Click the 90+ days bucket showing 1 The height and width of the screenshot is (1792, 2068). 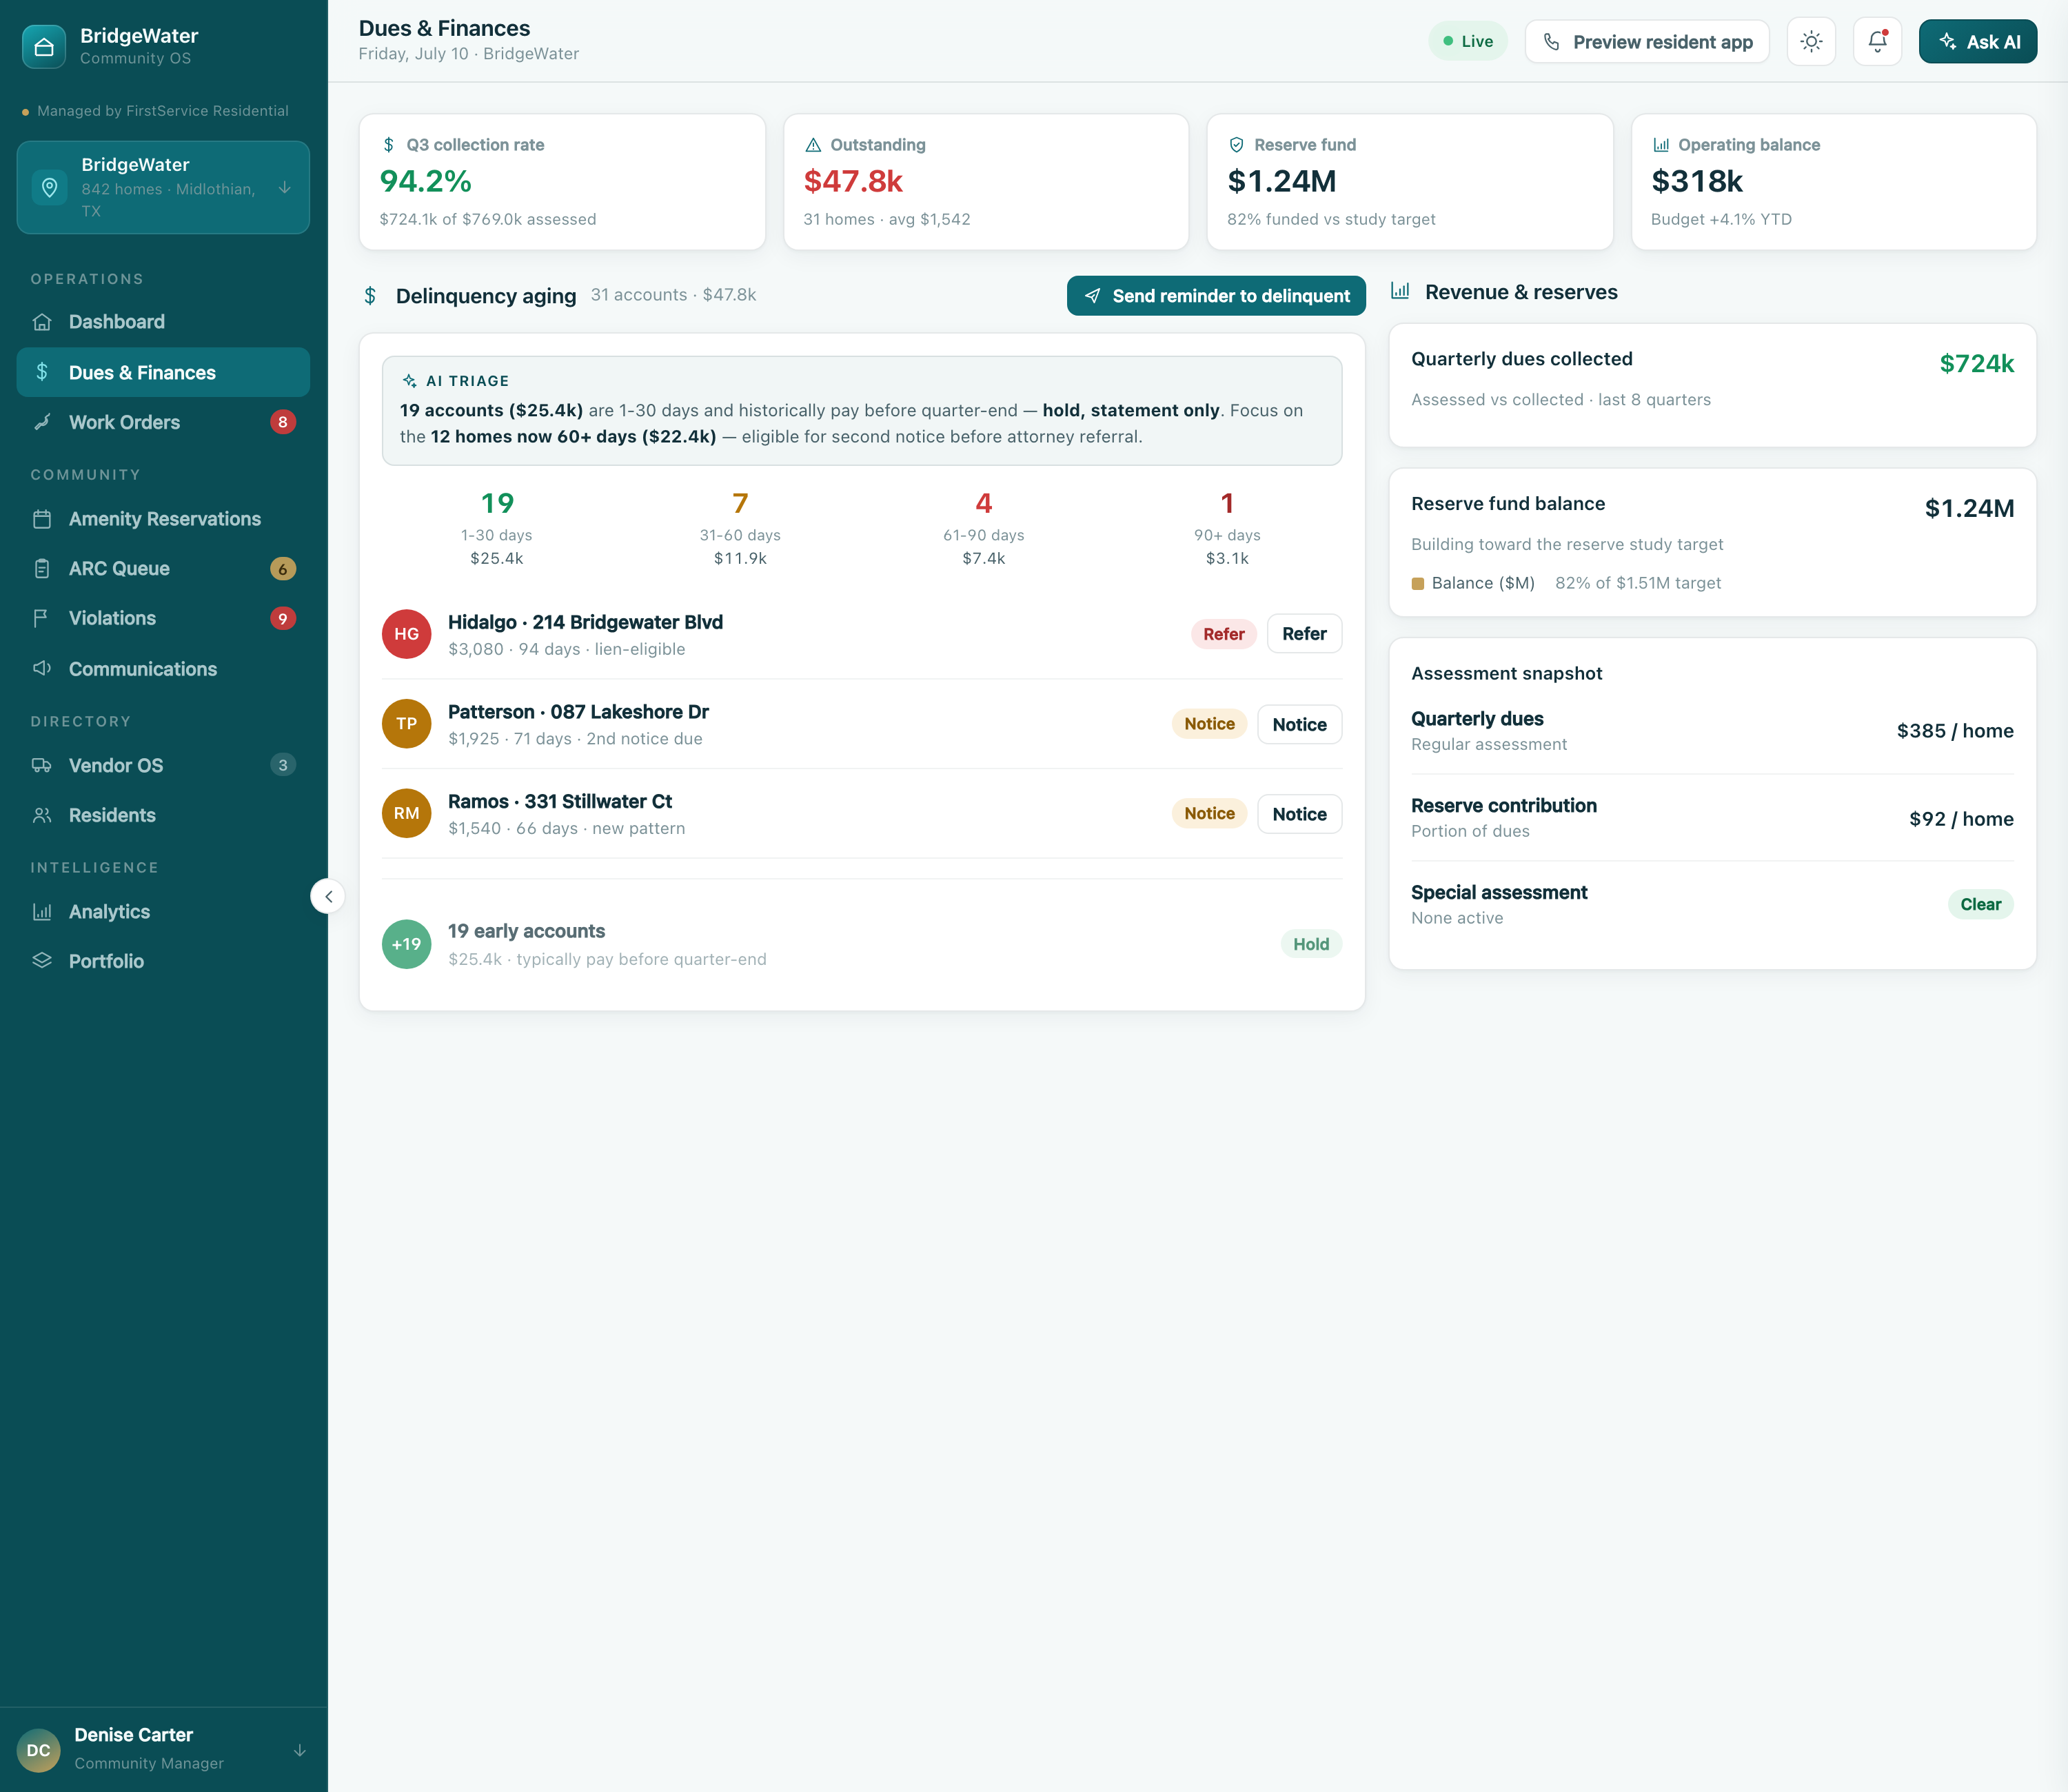(x=1227, y=528)
